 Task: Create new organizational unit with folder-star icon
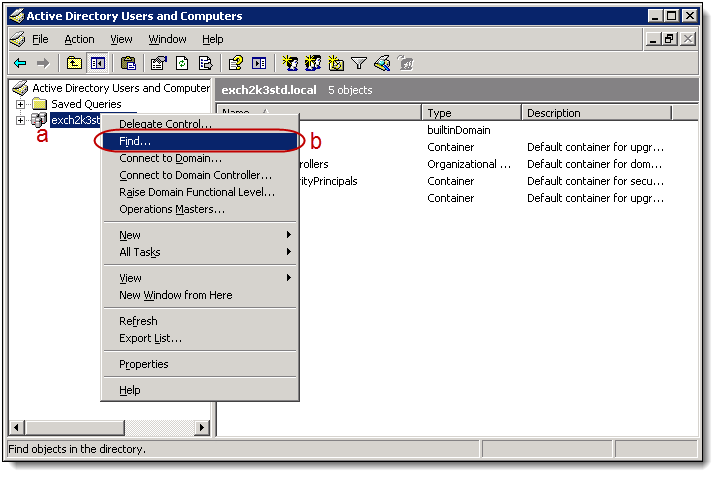click(336, 63)
